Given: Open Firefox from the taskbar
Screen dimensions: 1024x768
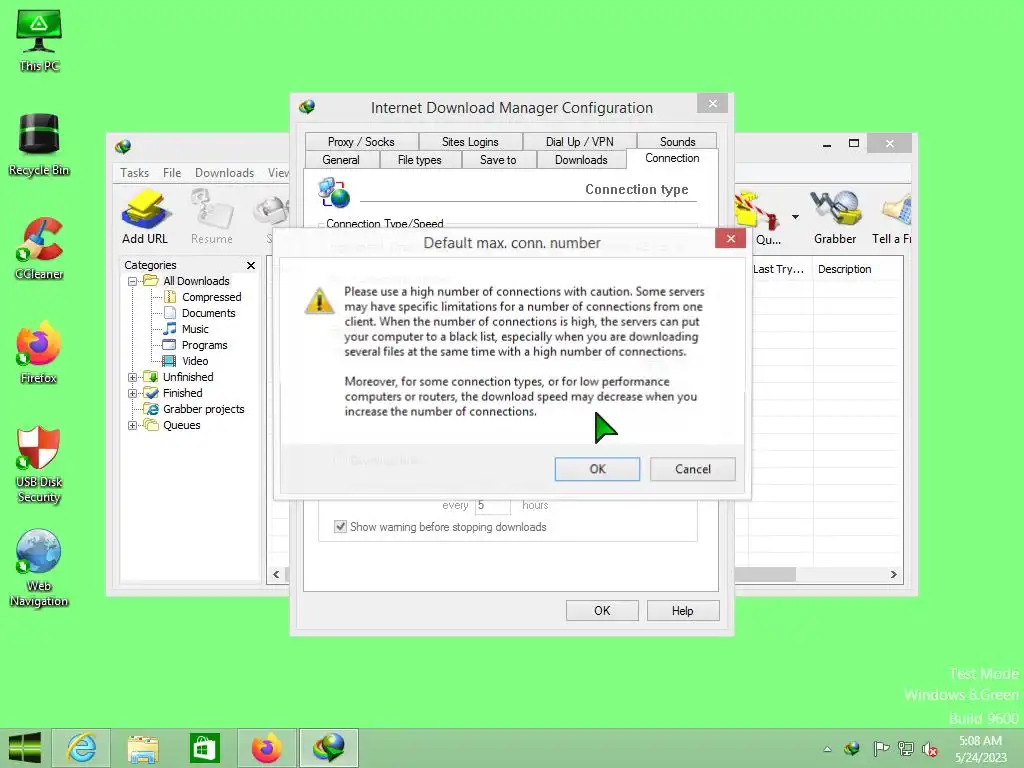Looking at the screenshot, I should coord(266,748).
